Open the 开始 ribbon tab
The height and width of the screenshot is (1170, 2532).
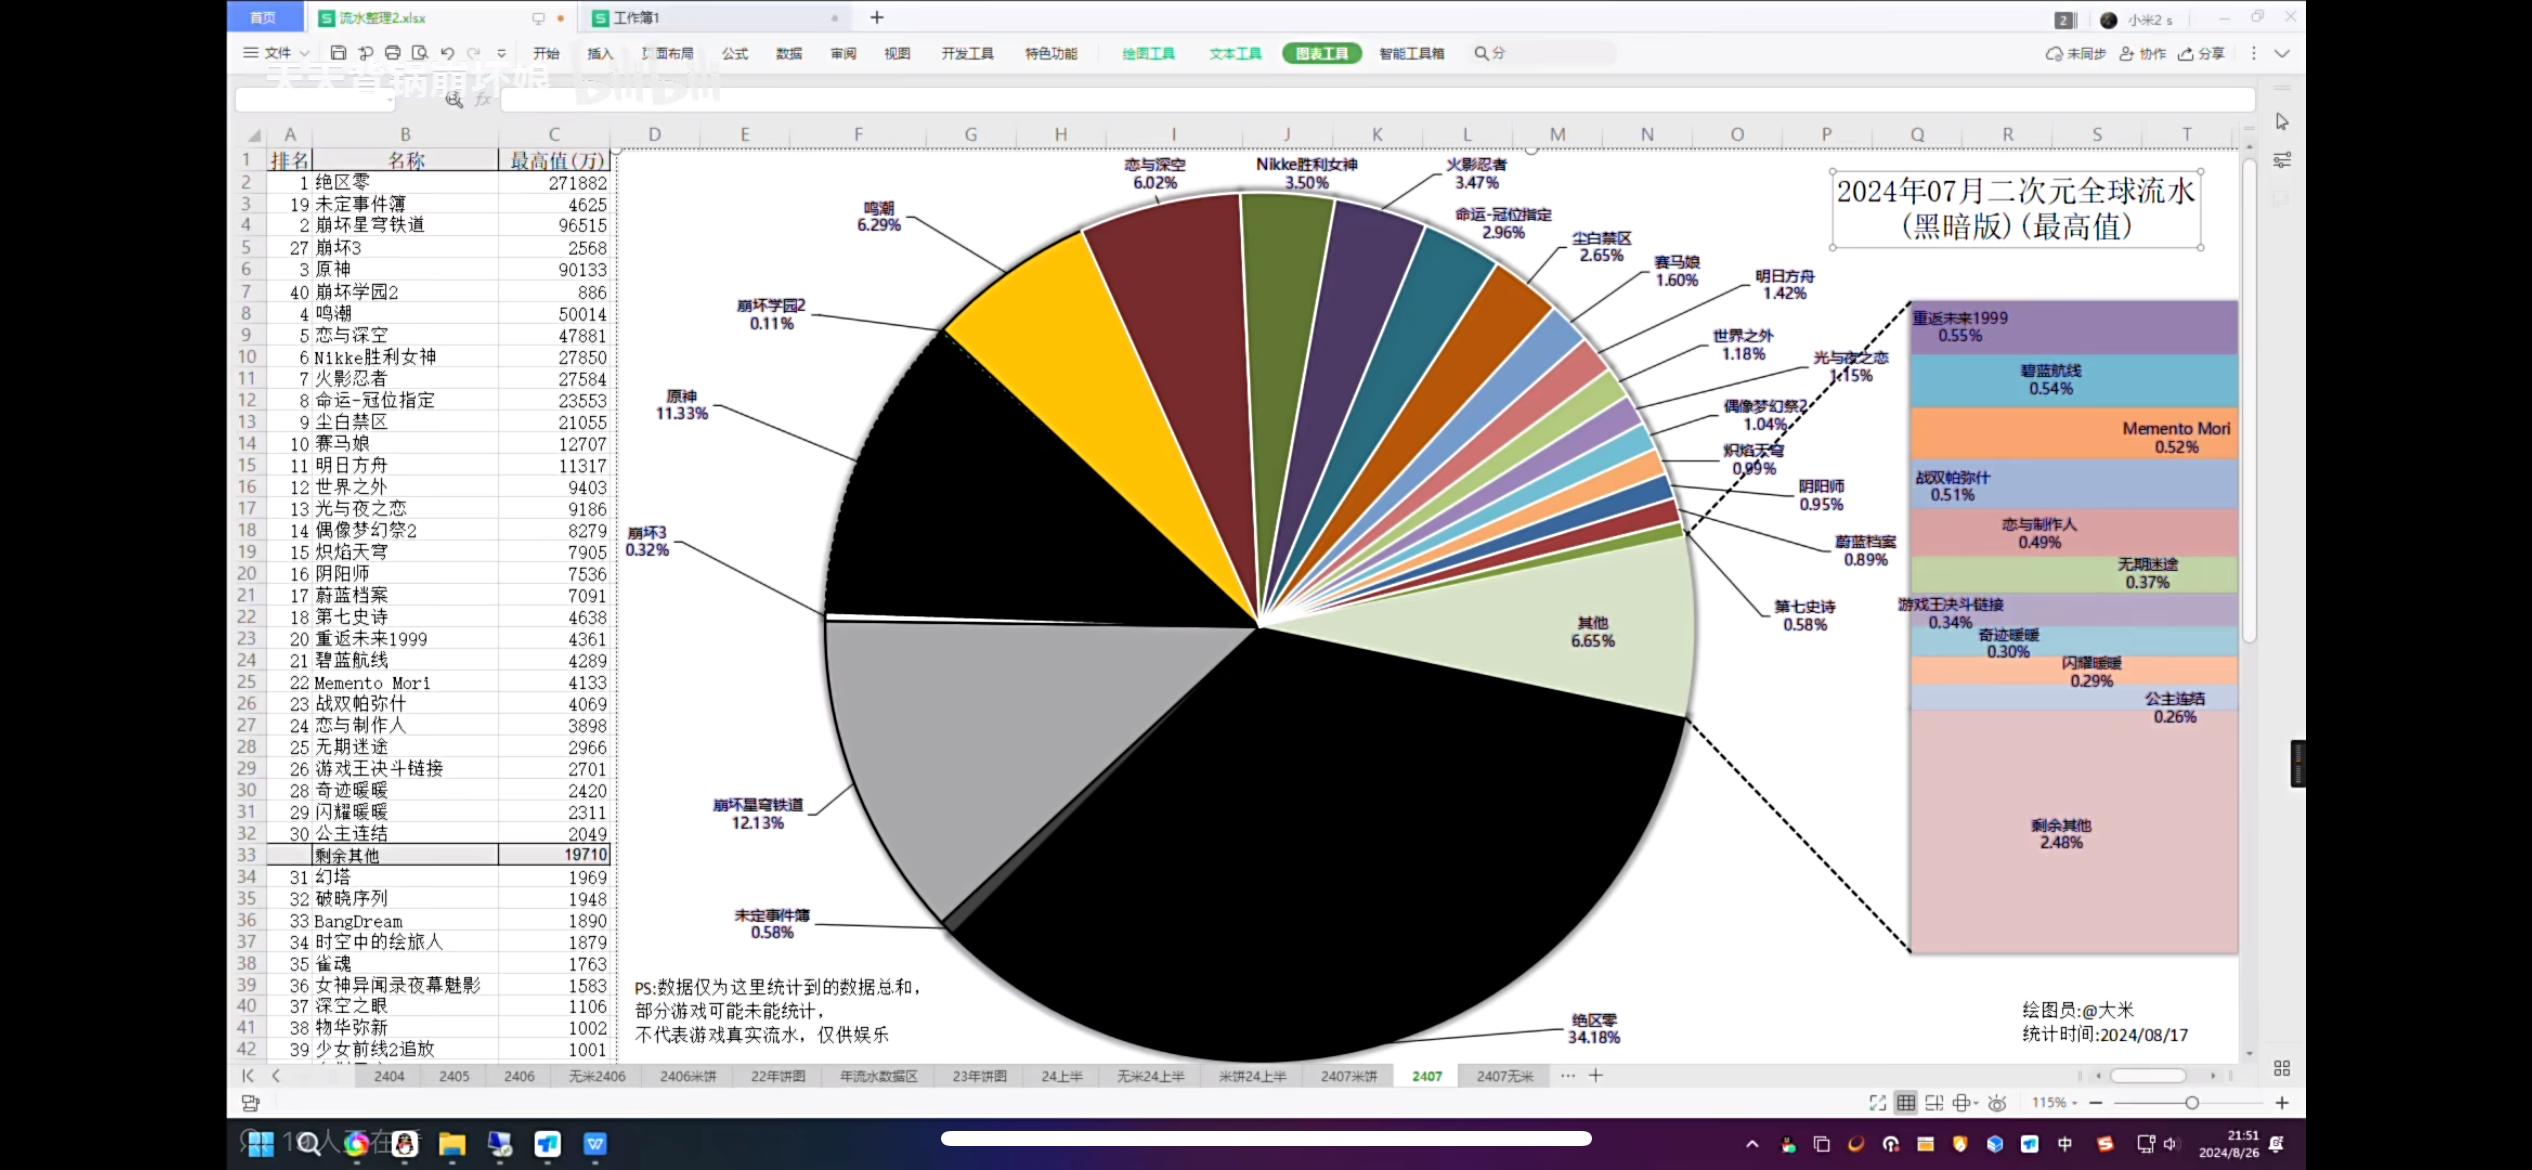coord(546,53)
